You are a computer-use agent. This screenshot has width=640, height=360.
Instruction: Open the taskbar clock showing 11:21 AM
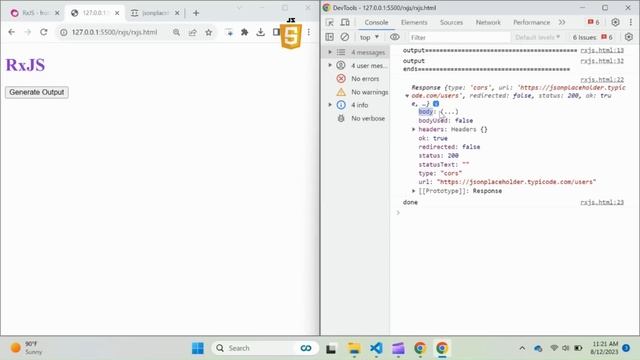pos(604,348)
